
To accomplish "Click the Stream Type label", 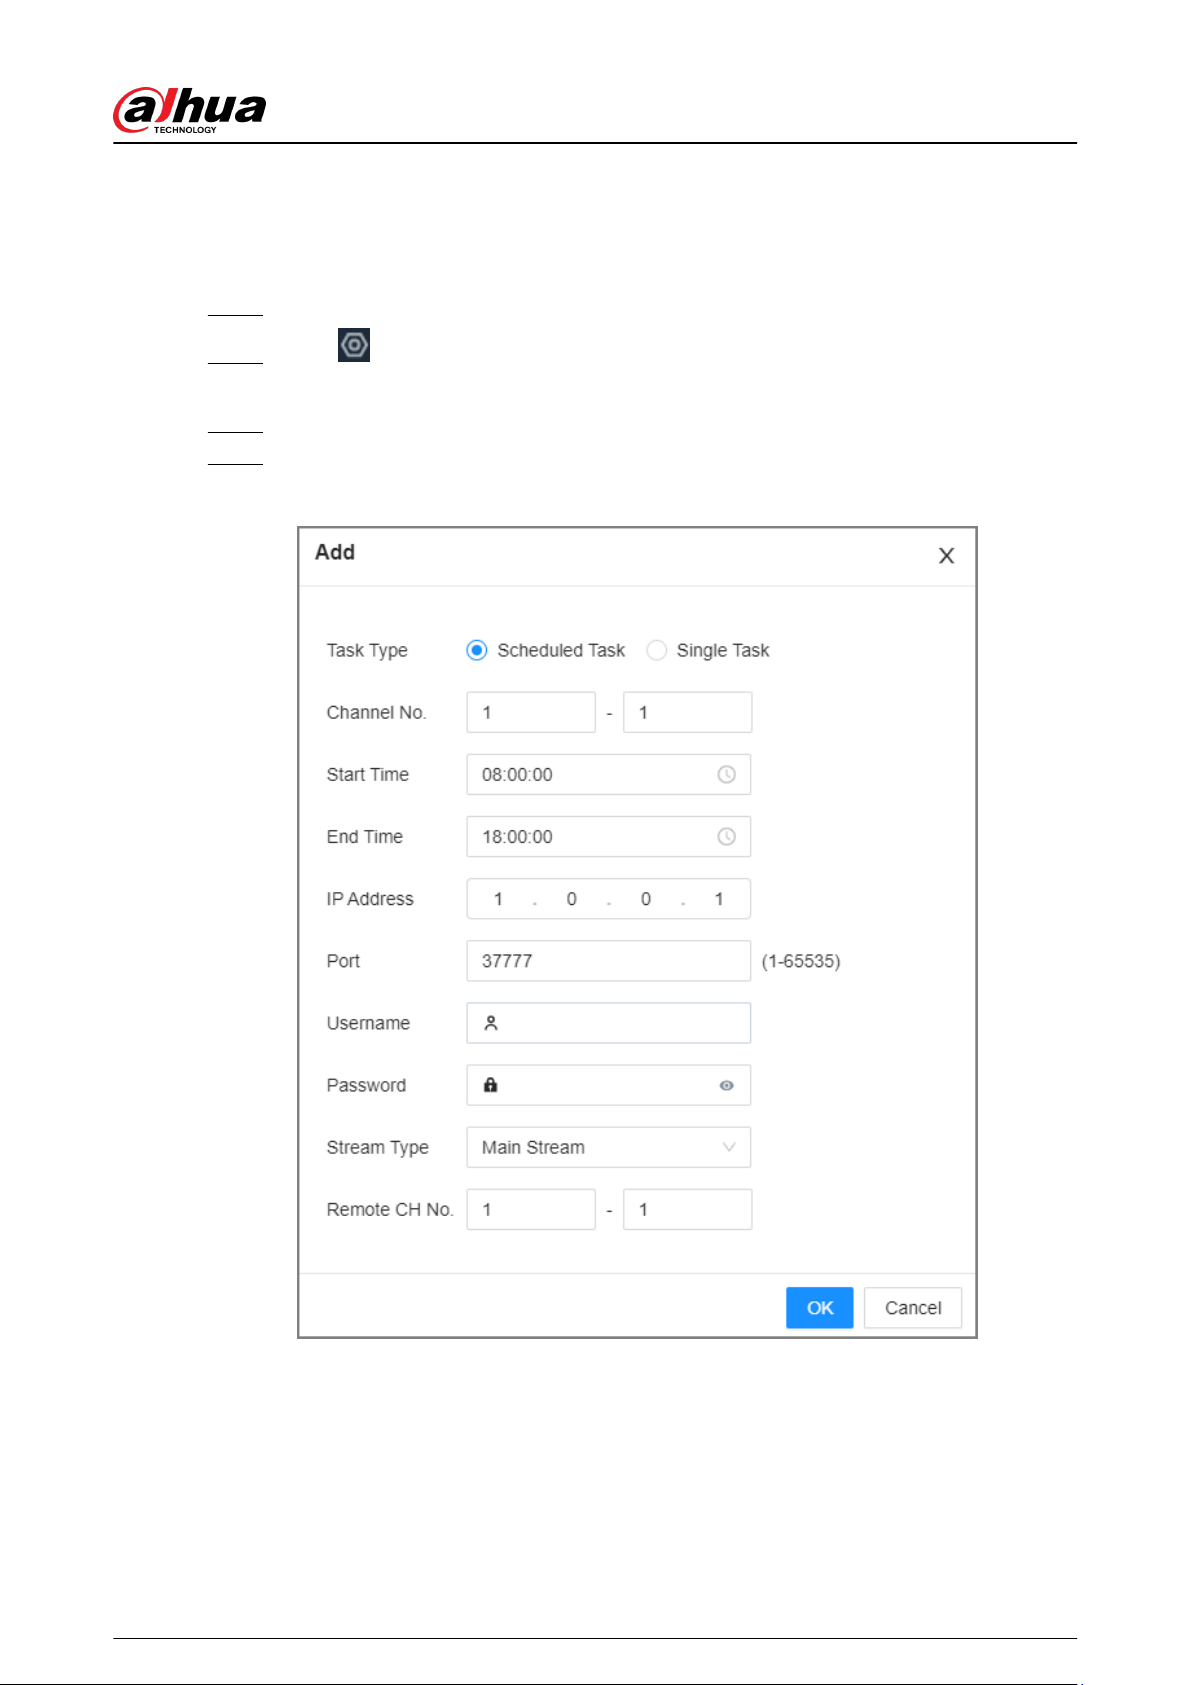I will tap(378, 1147).
